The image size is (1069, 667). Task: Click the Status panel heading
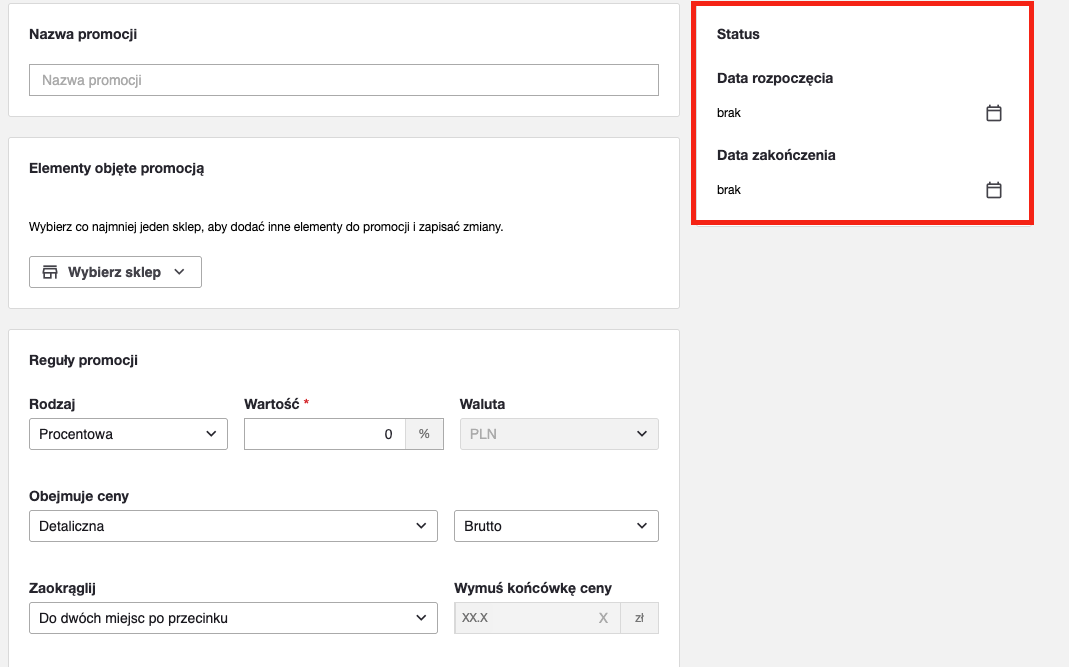pos(738,34)
